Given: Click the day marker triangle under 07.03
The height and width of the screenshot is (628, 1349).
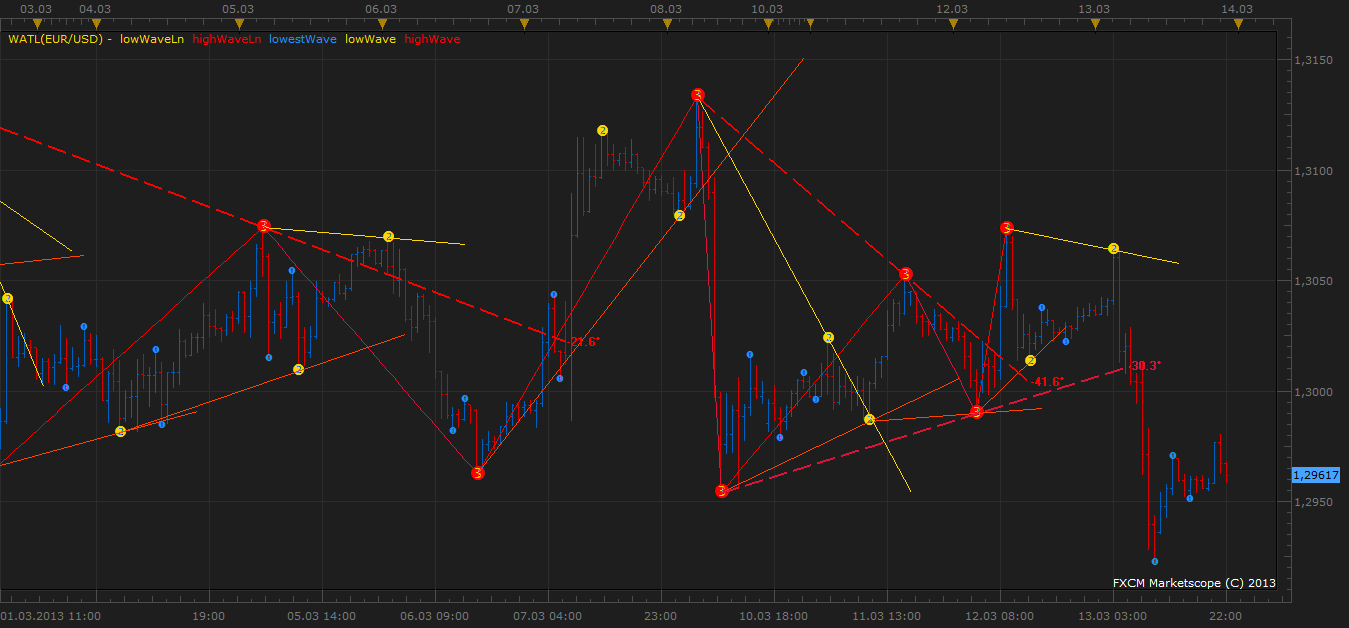Looking at the screenshot, I should click(524, 24).
